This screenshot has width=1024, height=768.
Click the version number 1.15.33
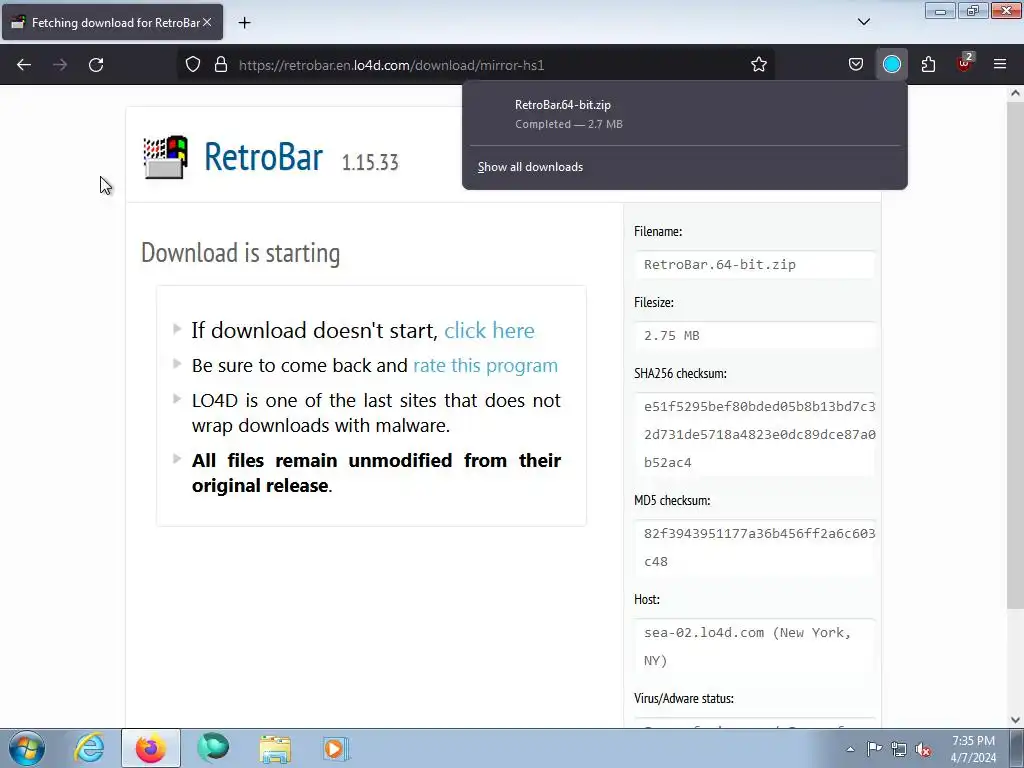point(370,162)
